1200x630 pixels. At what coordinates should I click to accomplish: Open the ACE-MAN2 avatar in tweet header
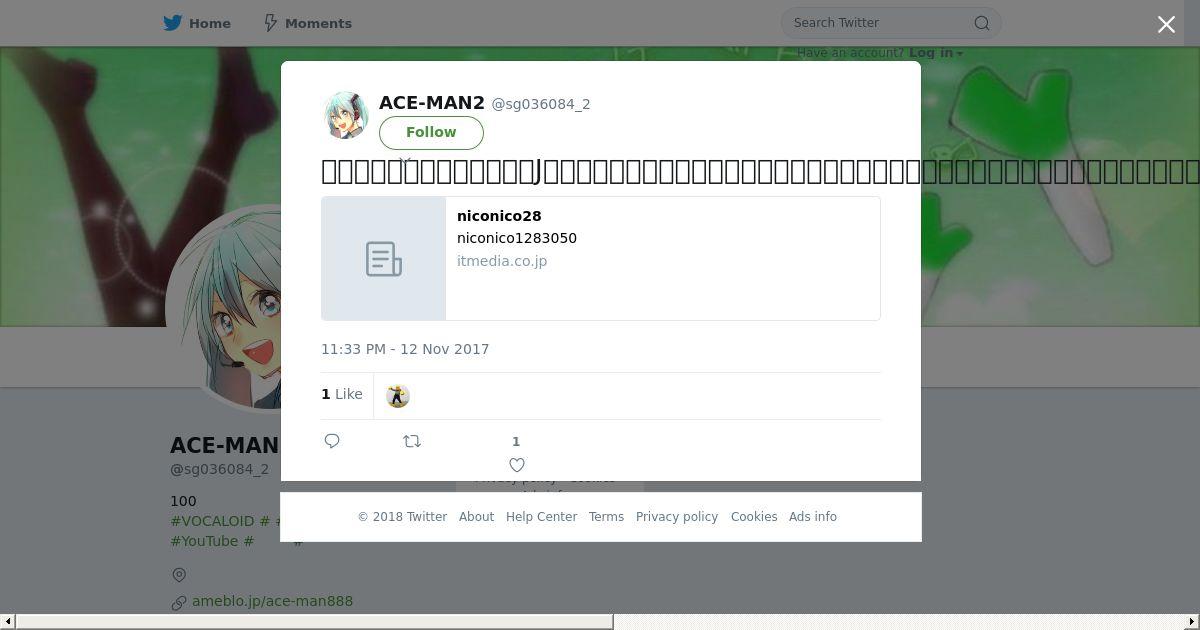click(x=346, y=115)
